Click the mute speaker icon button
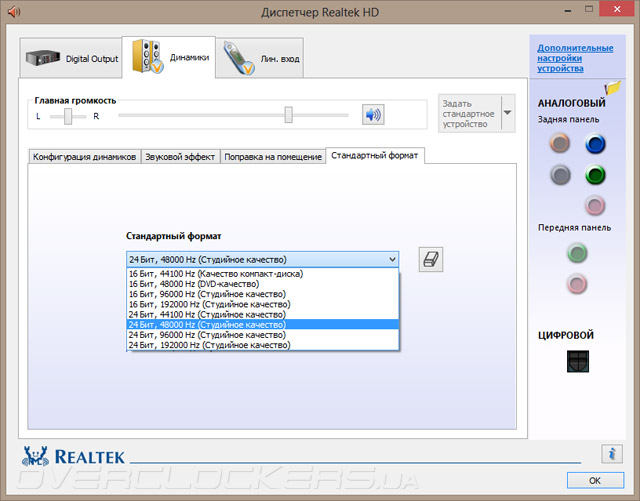Viewport: 640px width, 501px height. [x=373, y=115]
